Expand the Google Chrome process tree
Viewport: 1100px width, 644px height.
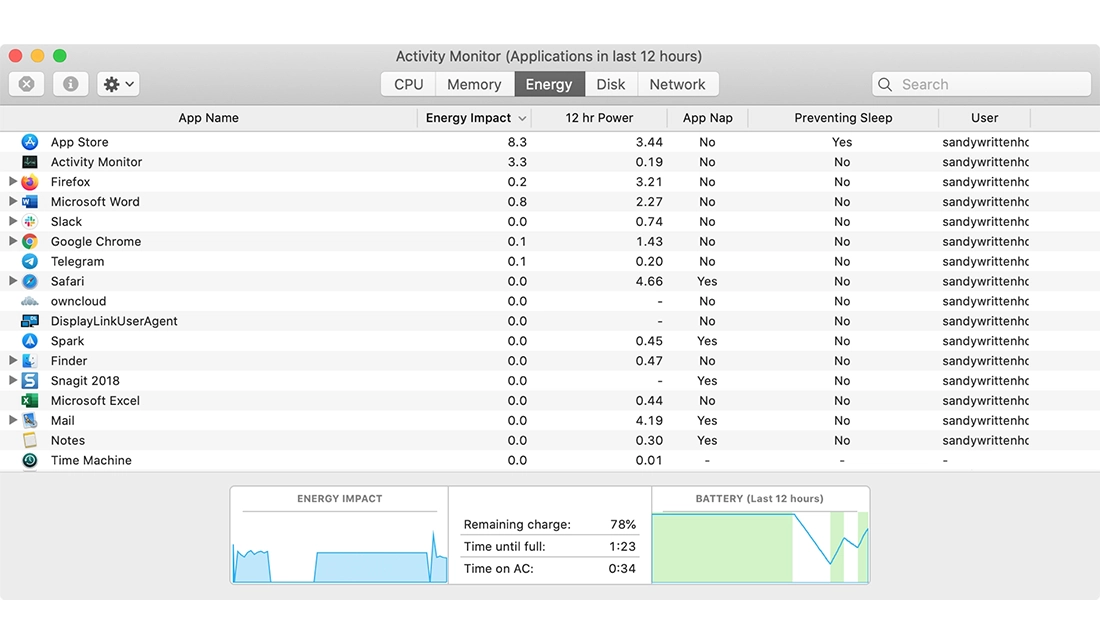point(13,242)
